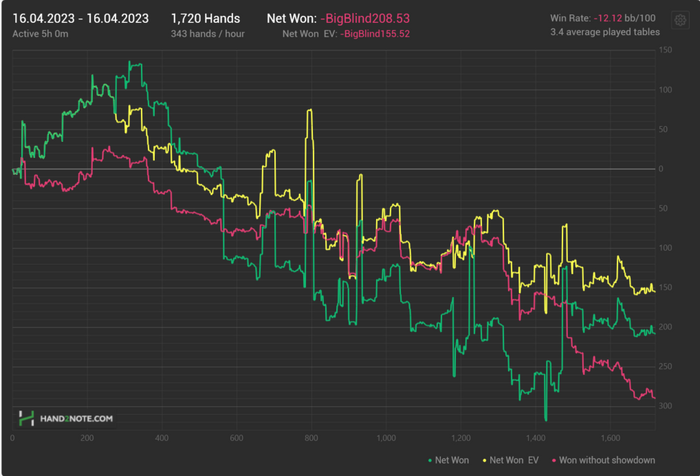Click the green Net Won legend dot
Screen dimensions: 700x476
429,461
